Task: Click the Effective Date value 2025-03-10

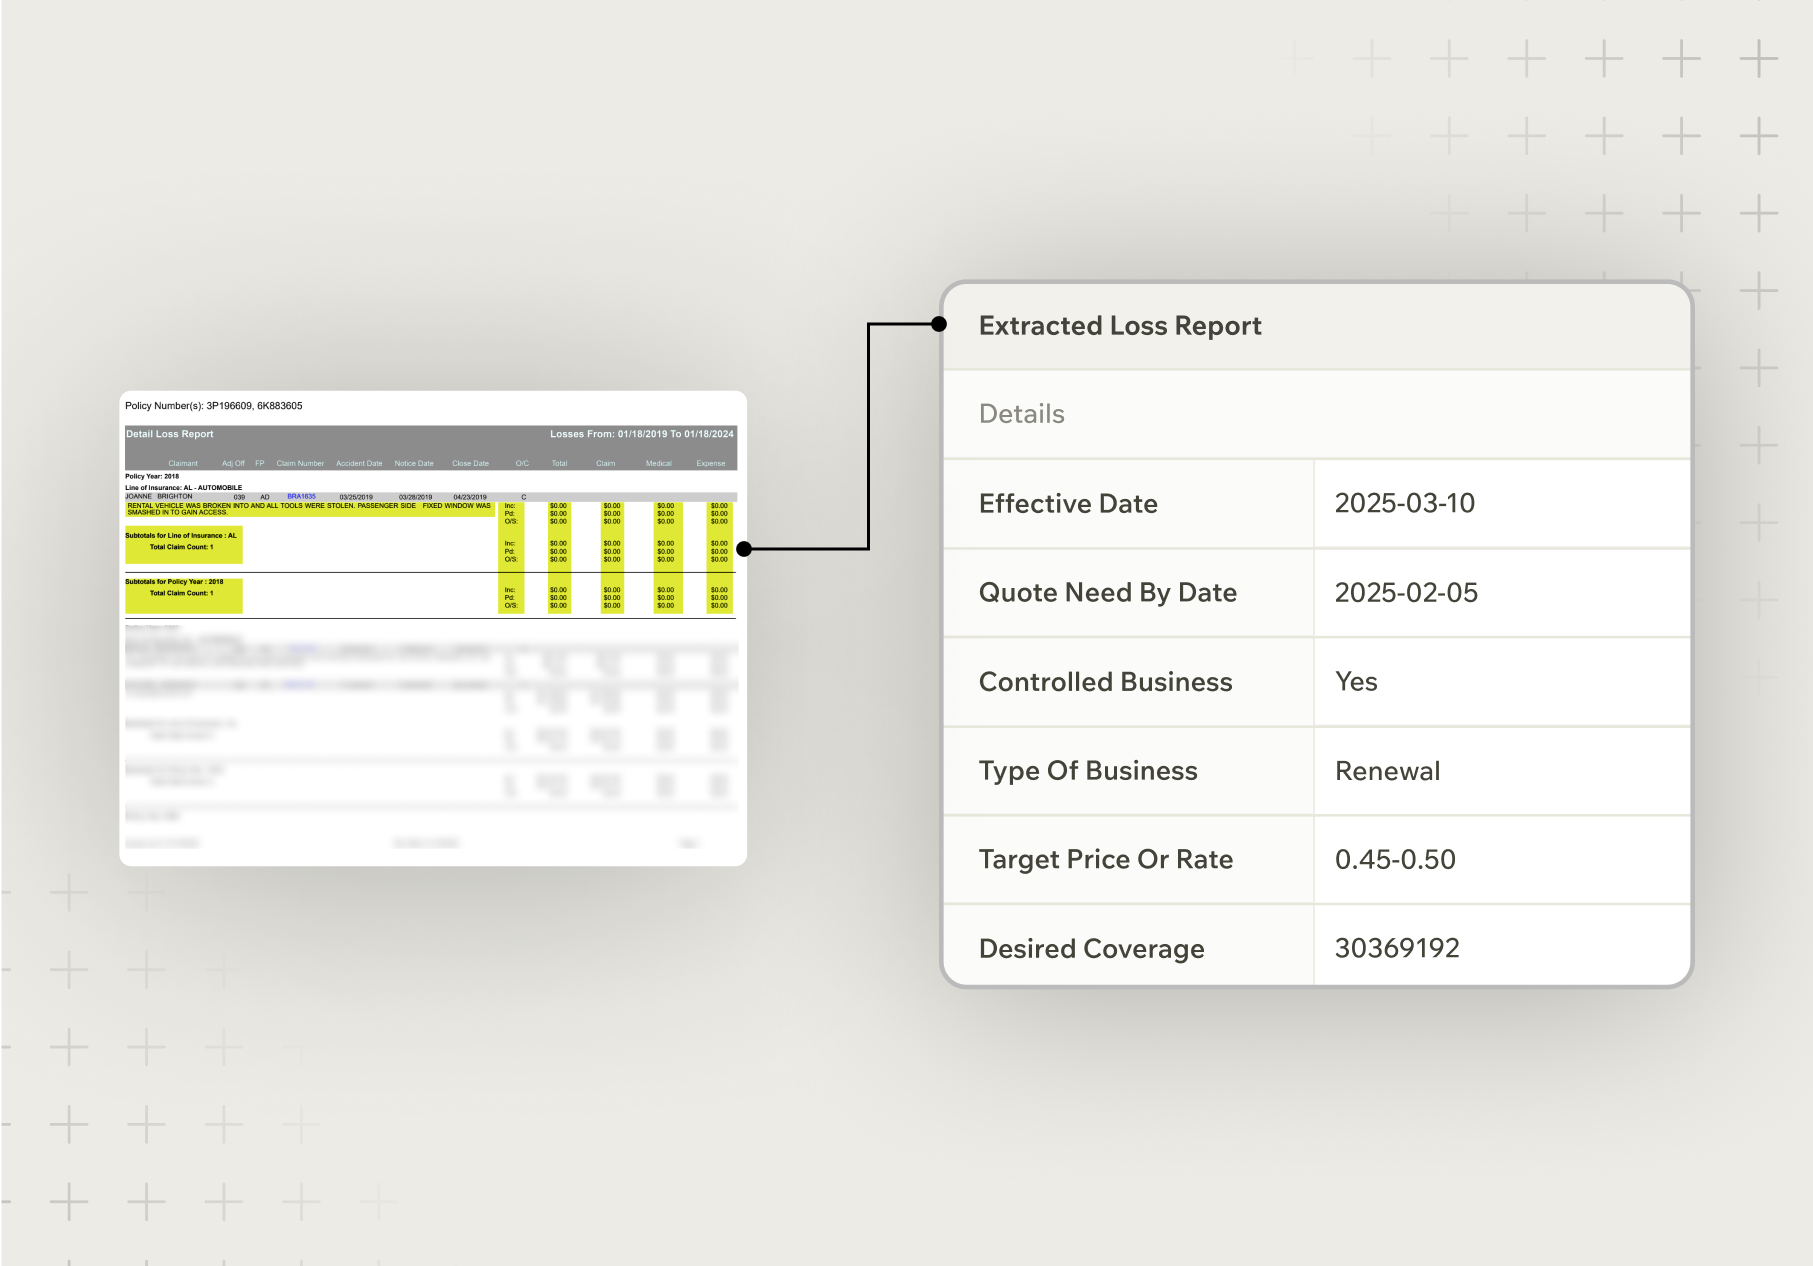Action: pyautogui.click(x=1404, y=503)
